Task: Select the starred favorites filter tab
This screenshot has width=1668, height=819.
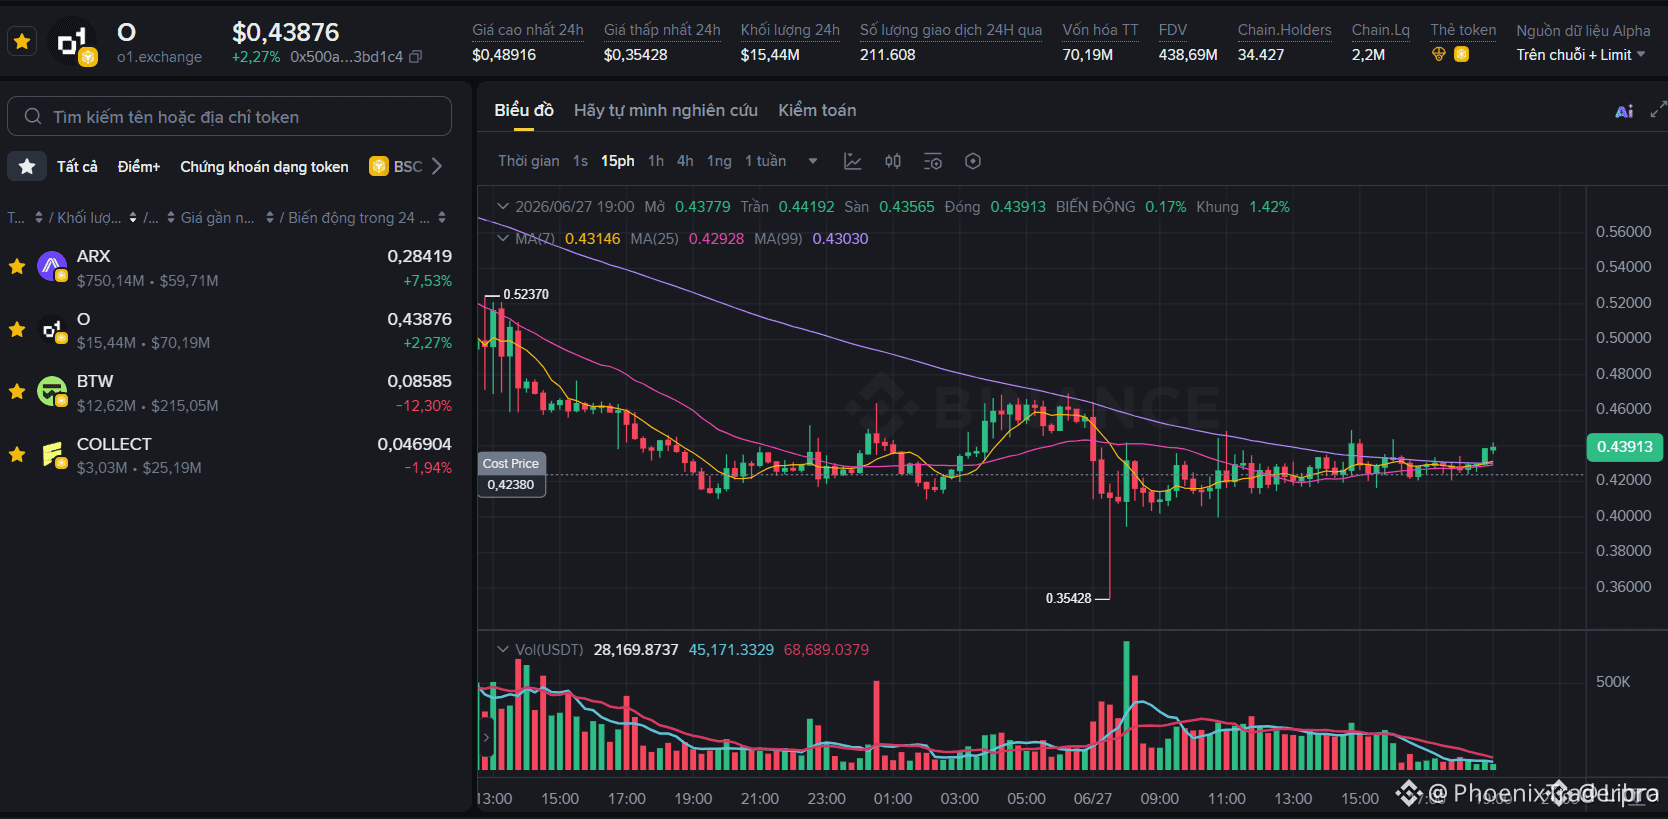Action: pos(27,166)
